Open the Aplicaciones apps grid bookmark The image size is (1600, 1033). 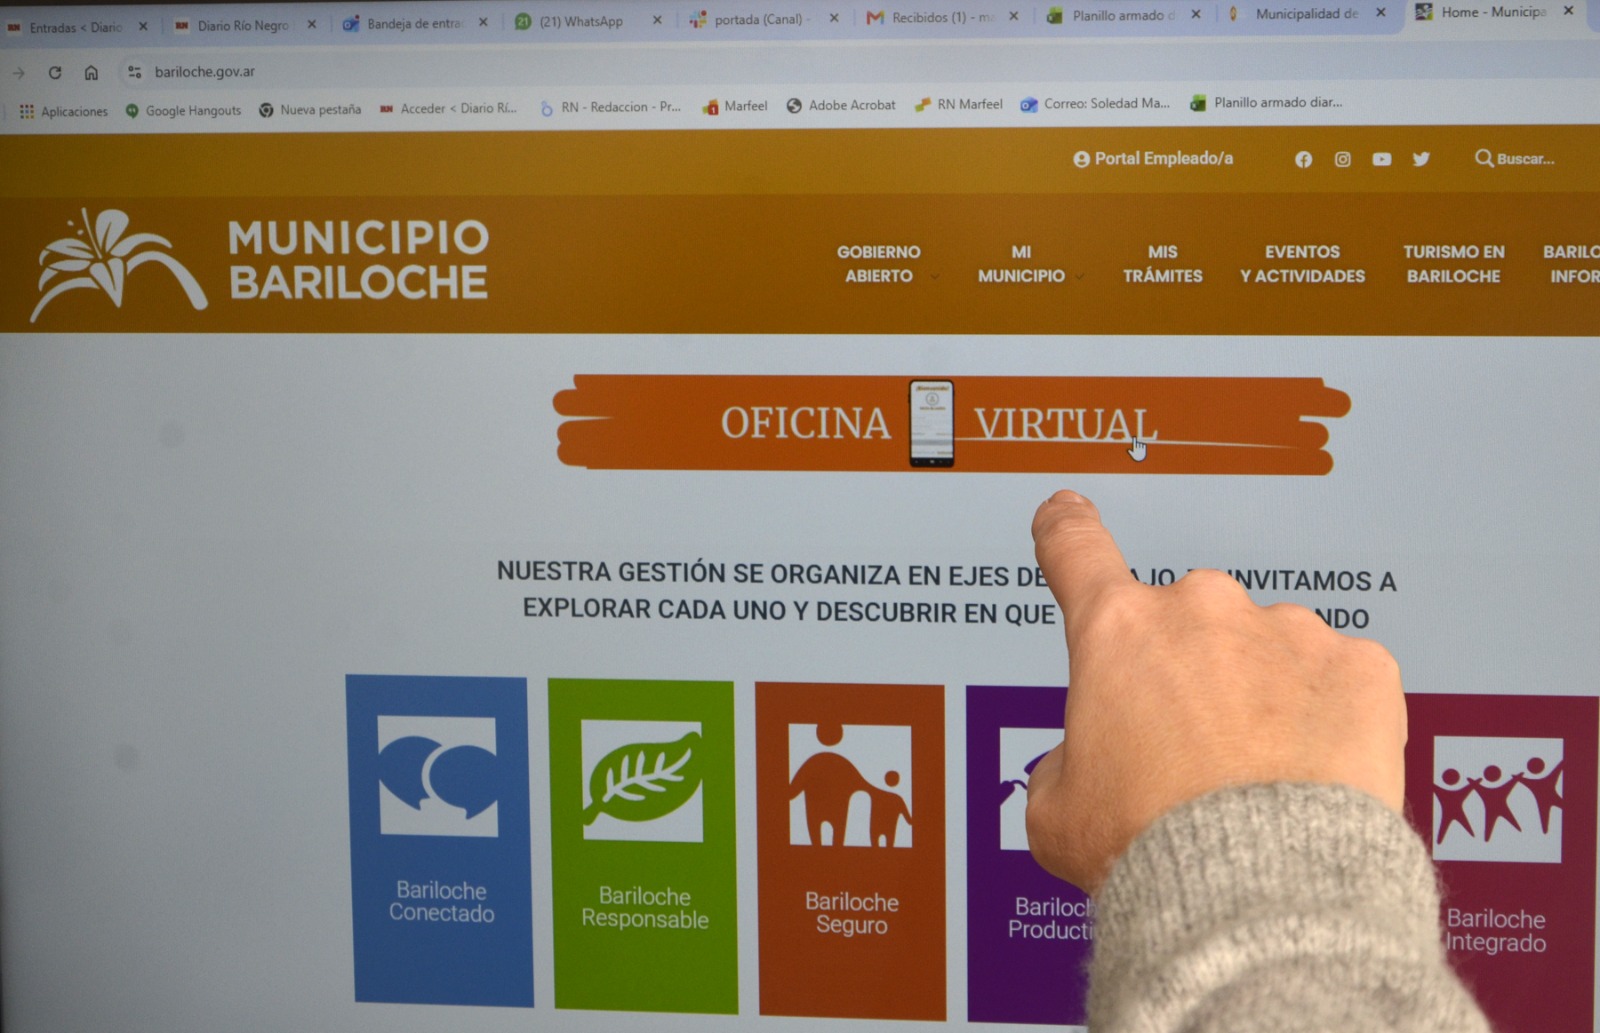63,111
